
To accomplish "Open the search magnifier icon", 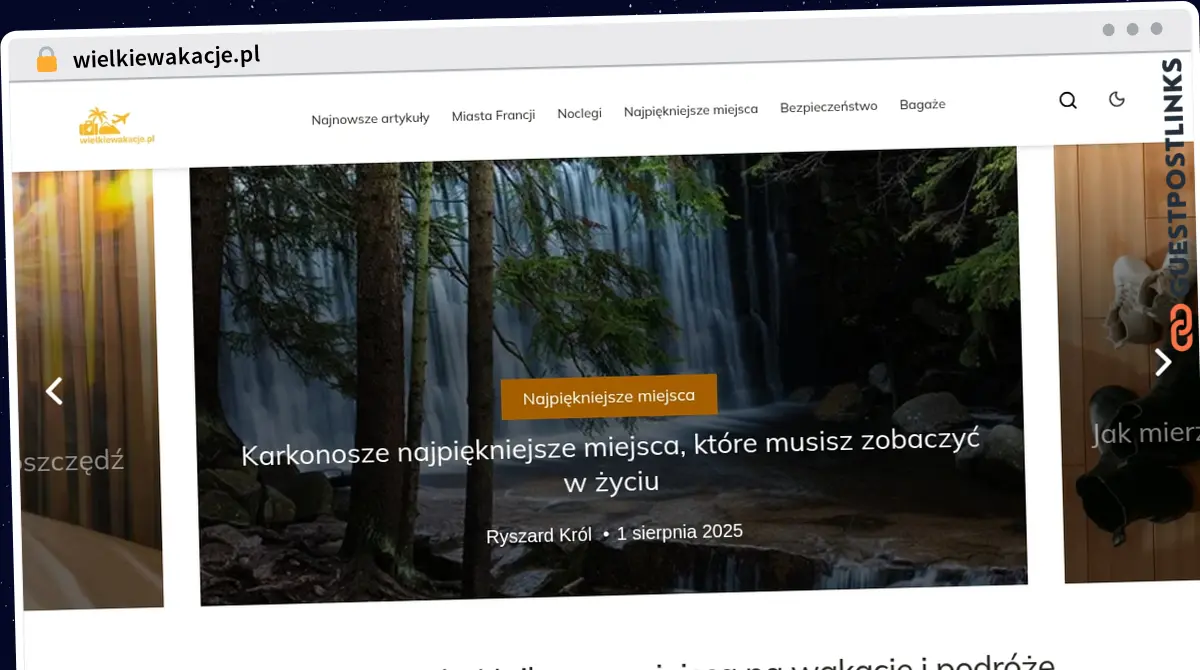I will tap(1068, 100).
